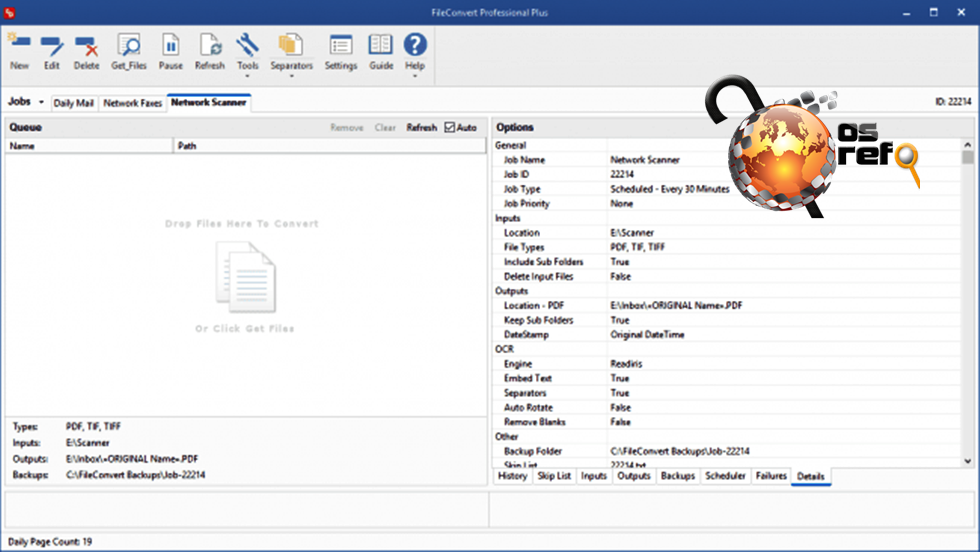Open the Skip List tab
Screen dimensions: 980x552
(x=554, y=476)
